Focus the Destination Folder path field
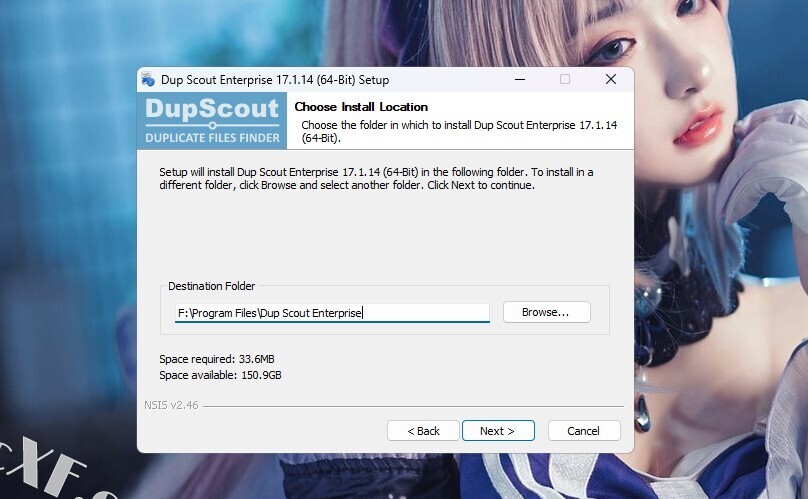The height and width of the screenshot is (499, 808). tap(332, 313)
